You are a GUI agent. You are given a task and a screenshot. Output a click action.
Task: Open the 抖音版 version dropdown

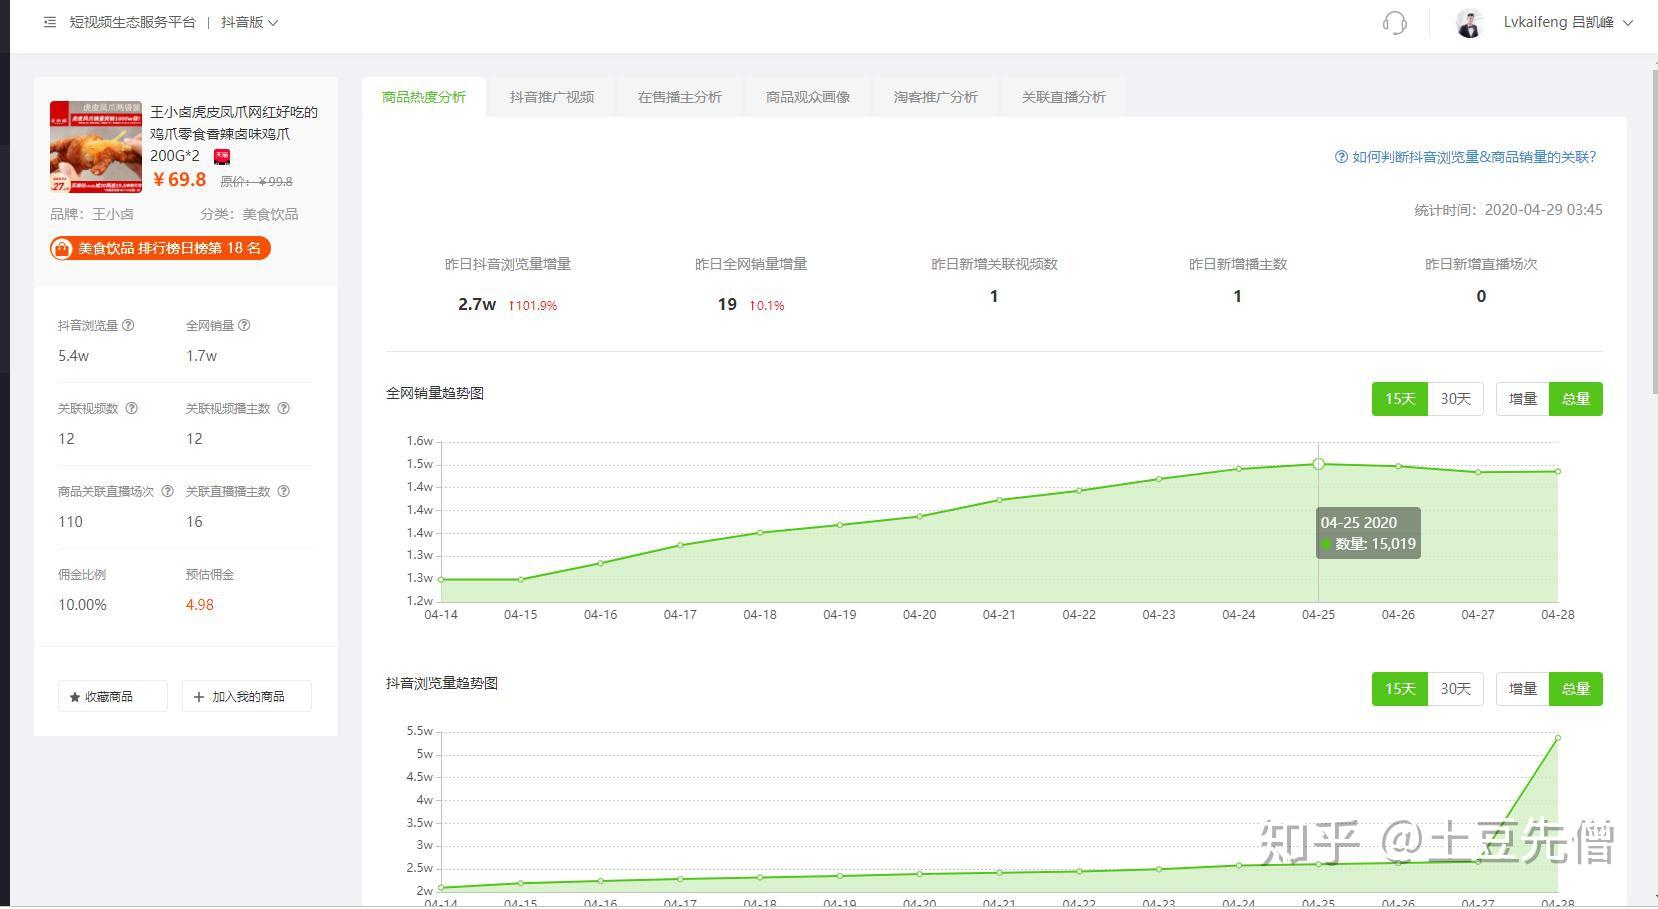250,22
